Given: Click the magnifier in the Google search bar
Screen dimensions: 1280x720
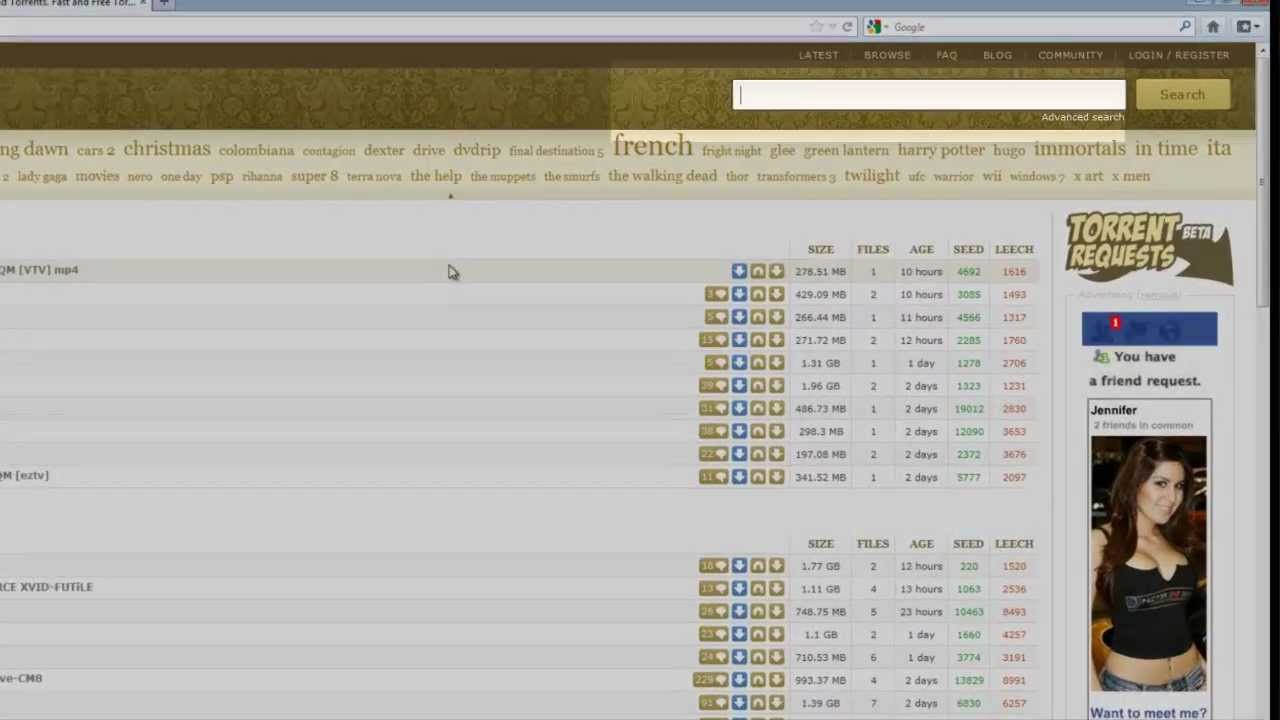Looking at the screenshot, I should coord(1185,27).
